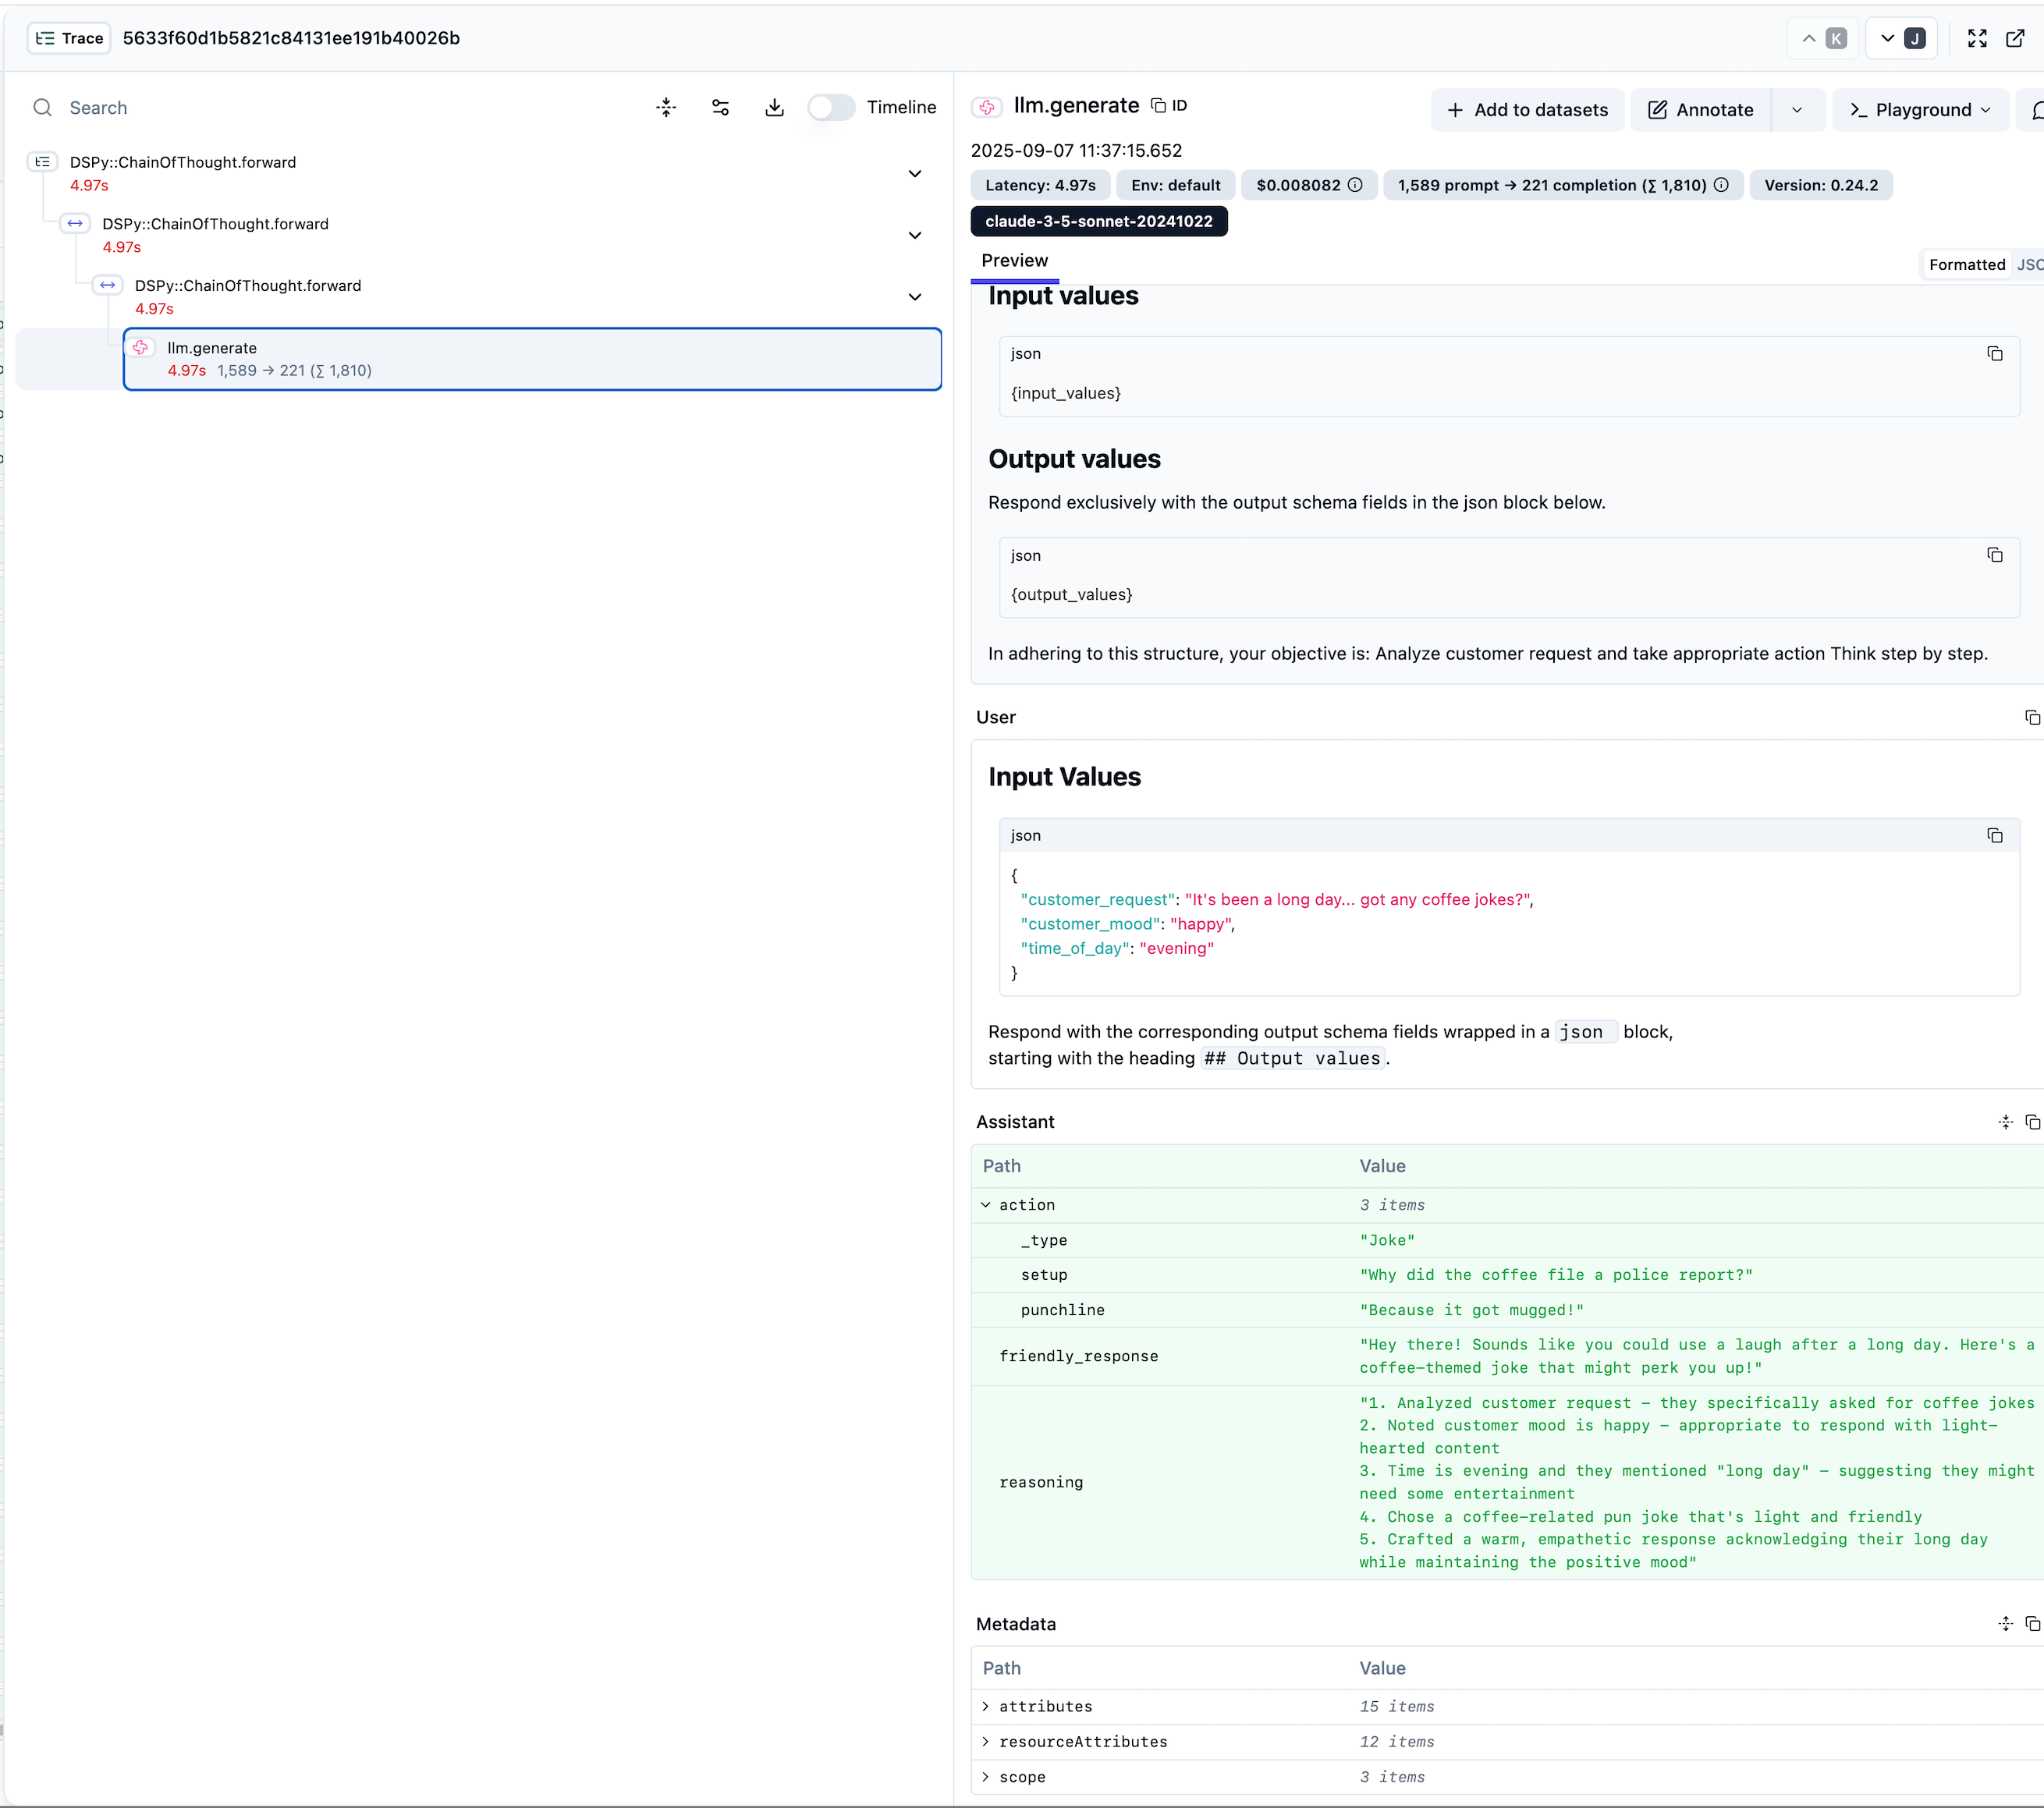Switch view to Formatted mode
2044x1808 pixels.
[1966, 264]
